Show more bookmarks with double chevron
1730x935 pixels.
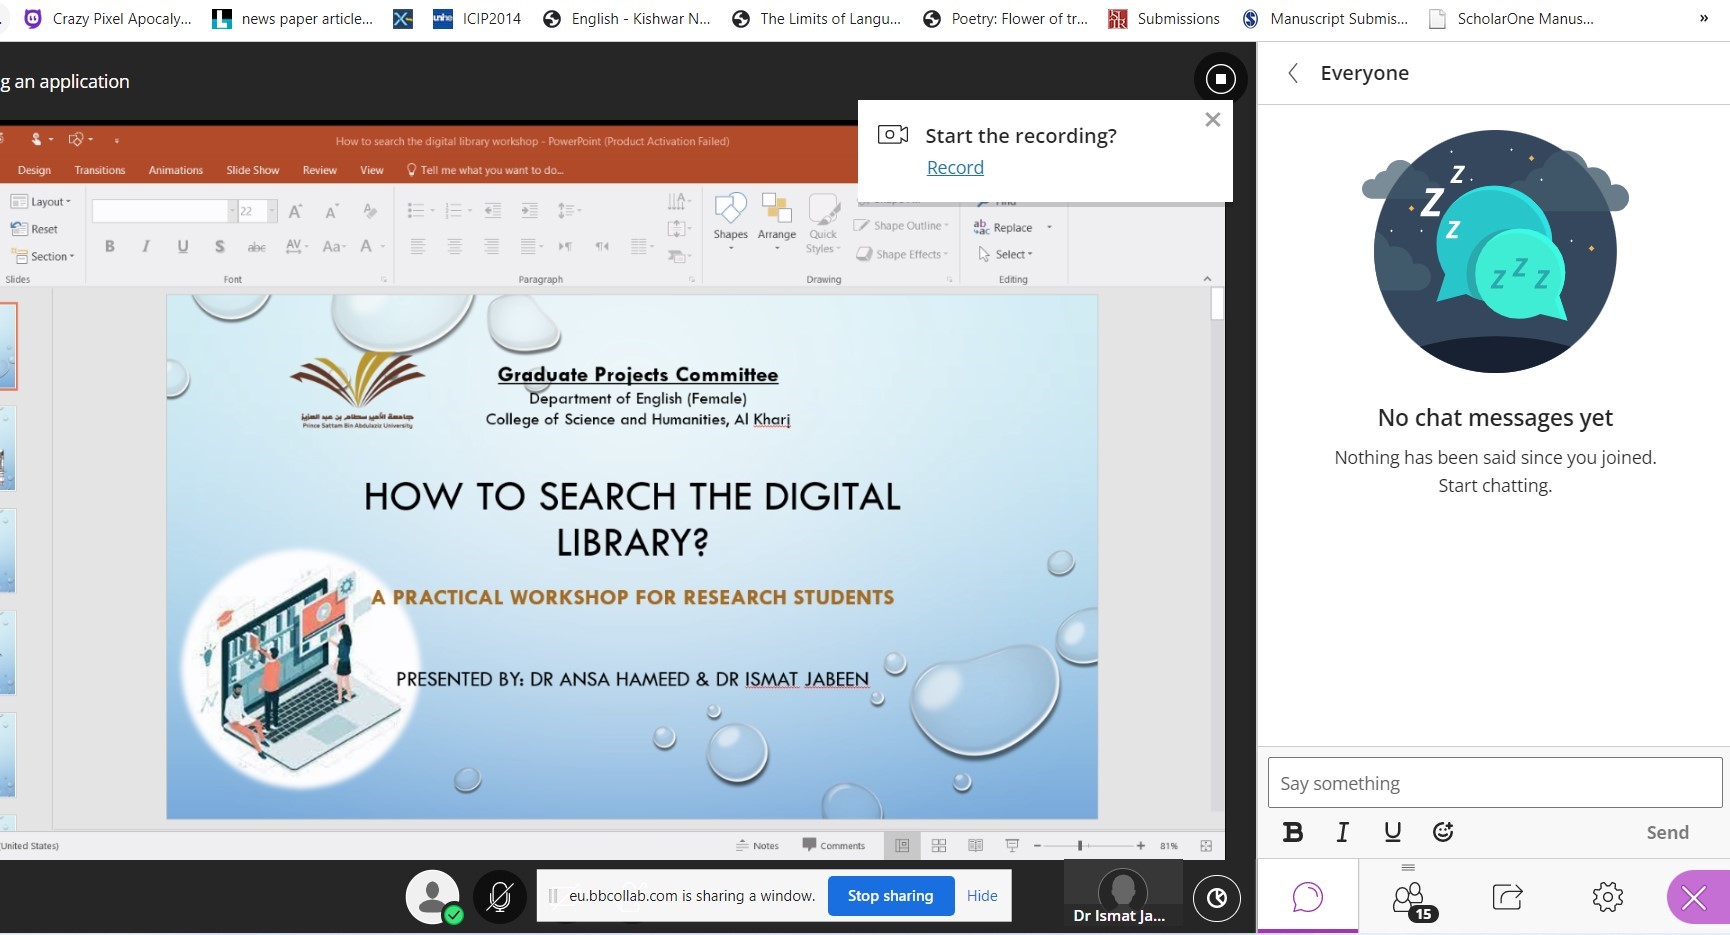(x=1704, y=18)
